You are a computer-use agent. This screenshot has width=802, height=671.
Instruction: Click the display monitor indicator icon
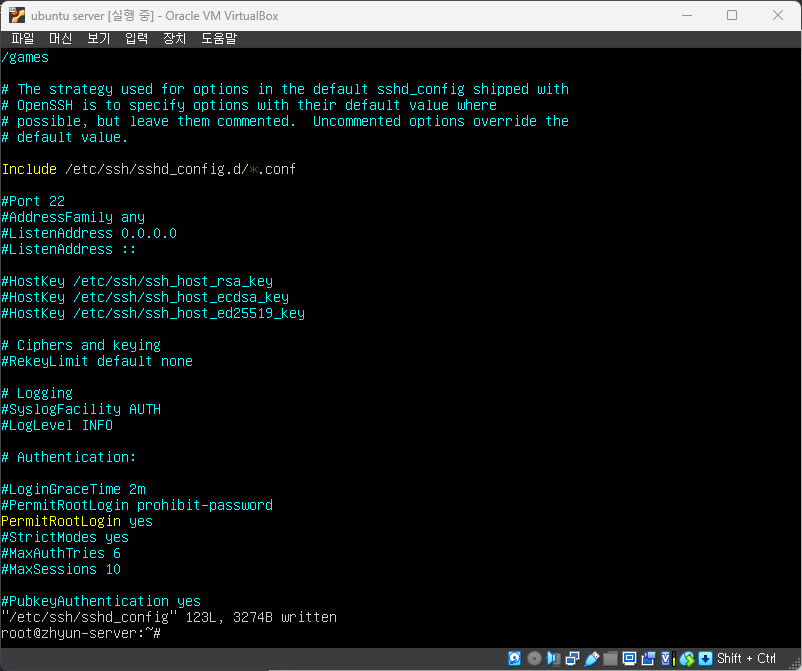tap(629, 658)
